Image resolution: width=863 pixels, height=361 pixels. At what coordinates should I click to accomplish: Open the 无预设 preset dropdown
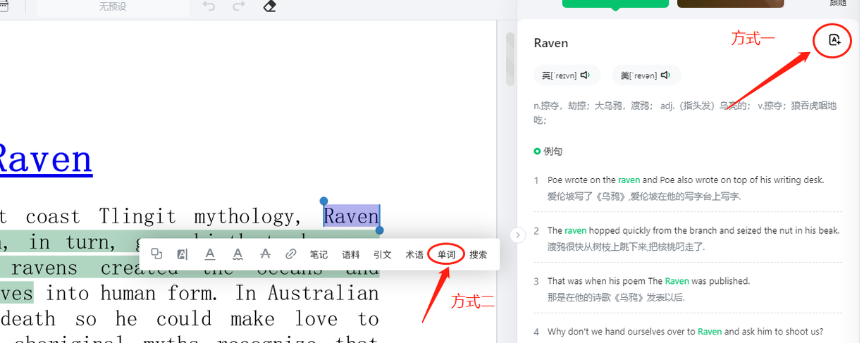pyautogui.click(x=112, y=7)
